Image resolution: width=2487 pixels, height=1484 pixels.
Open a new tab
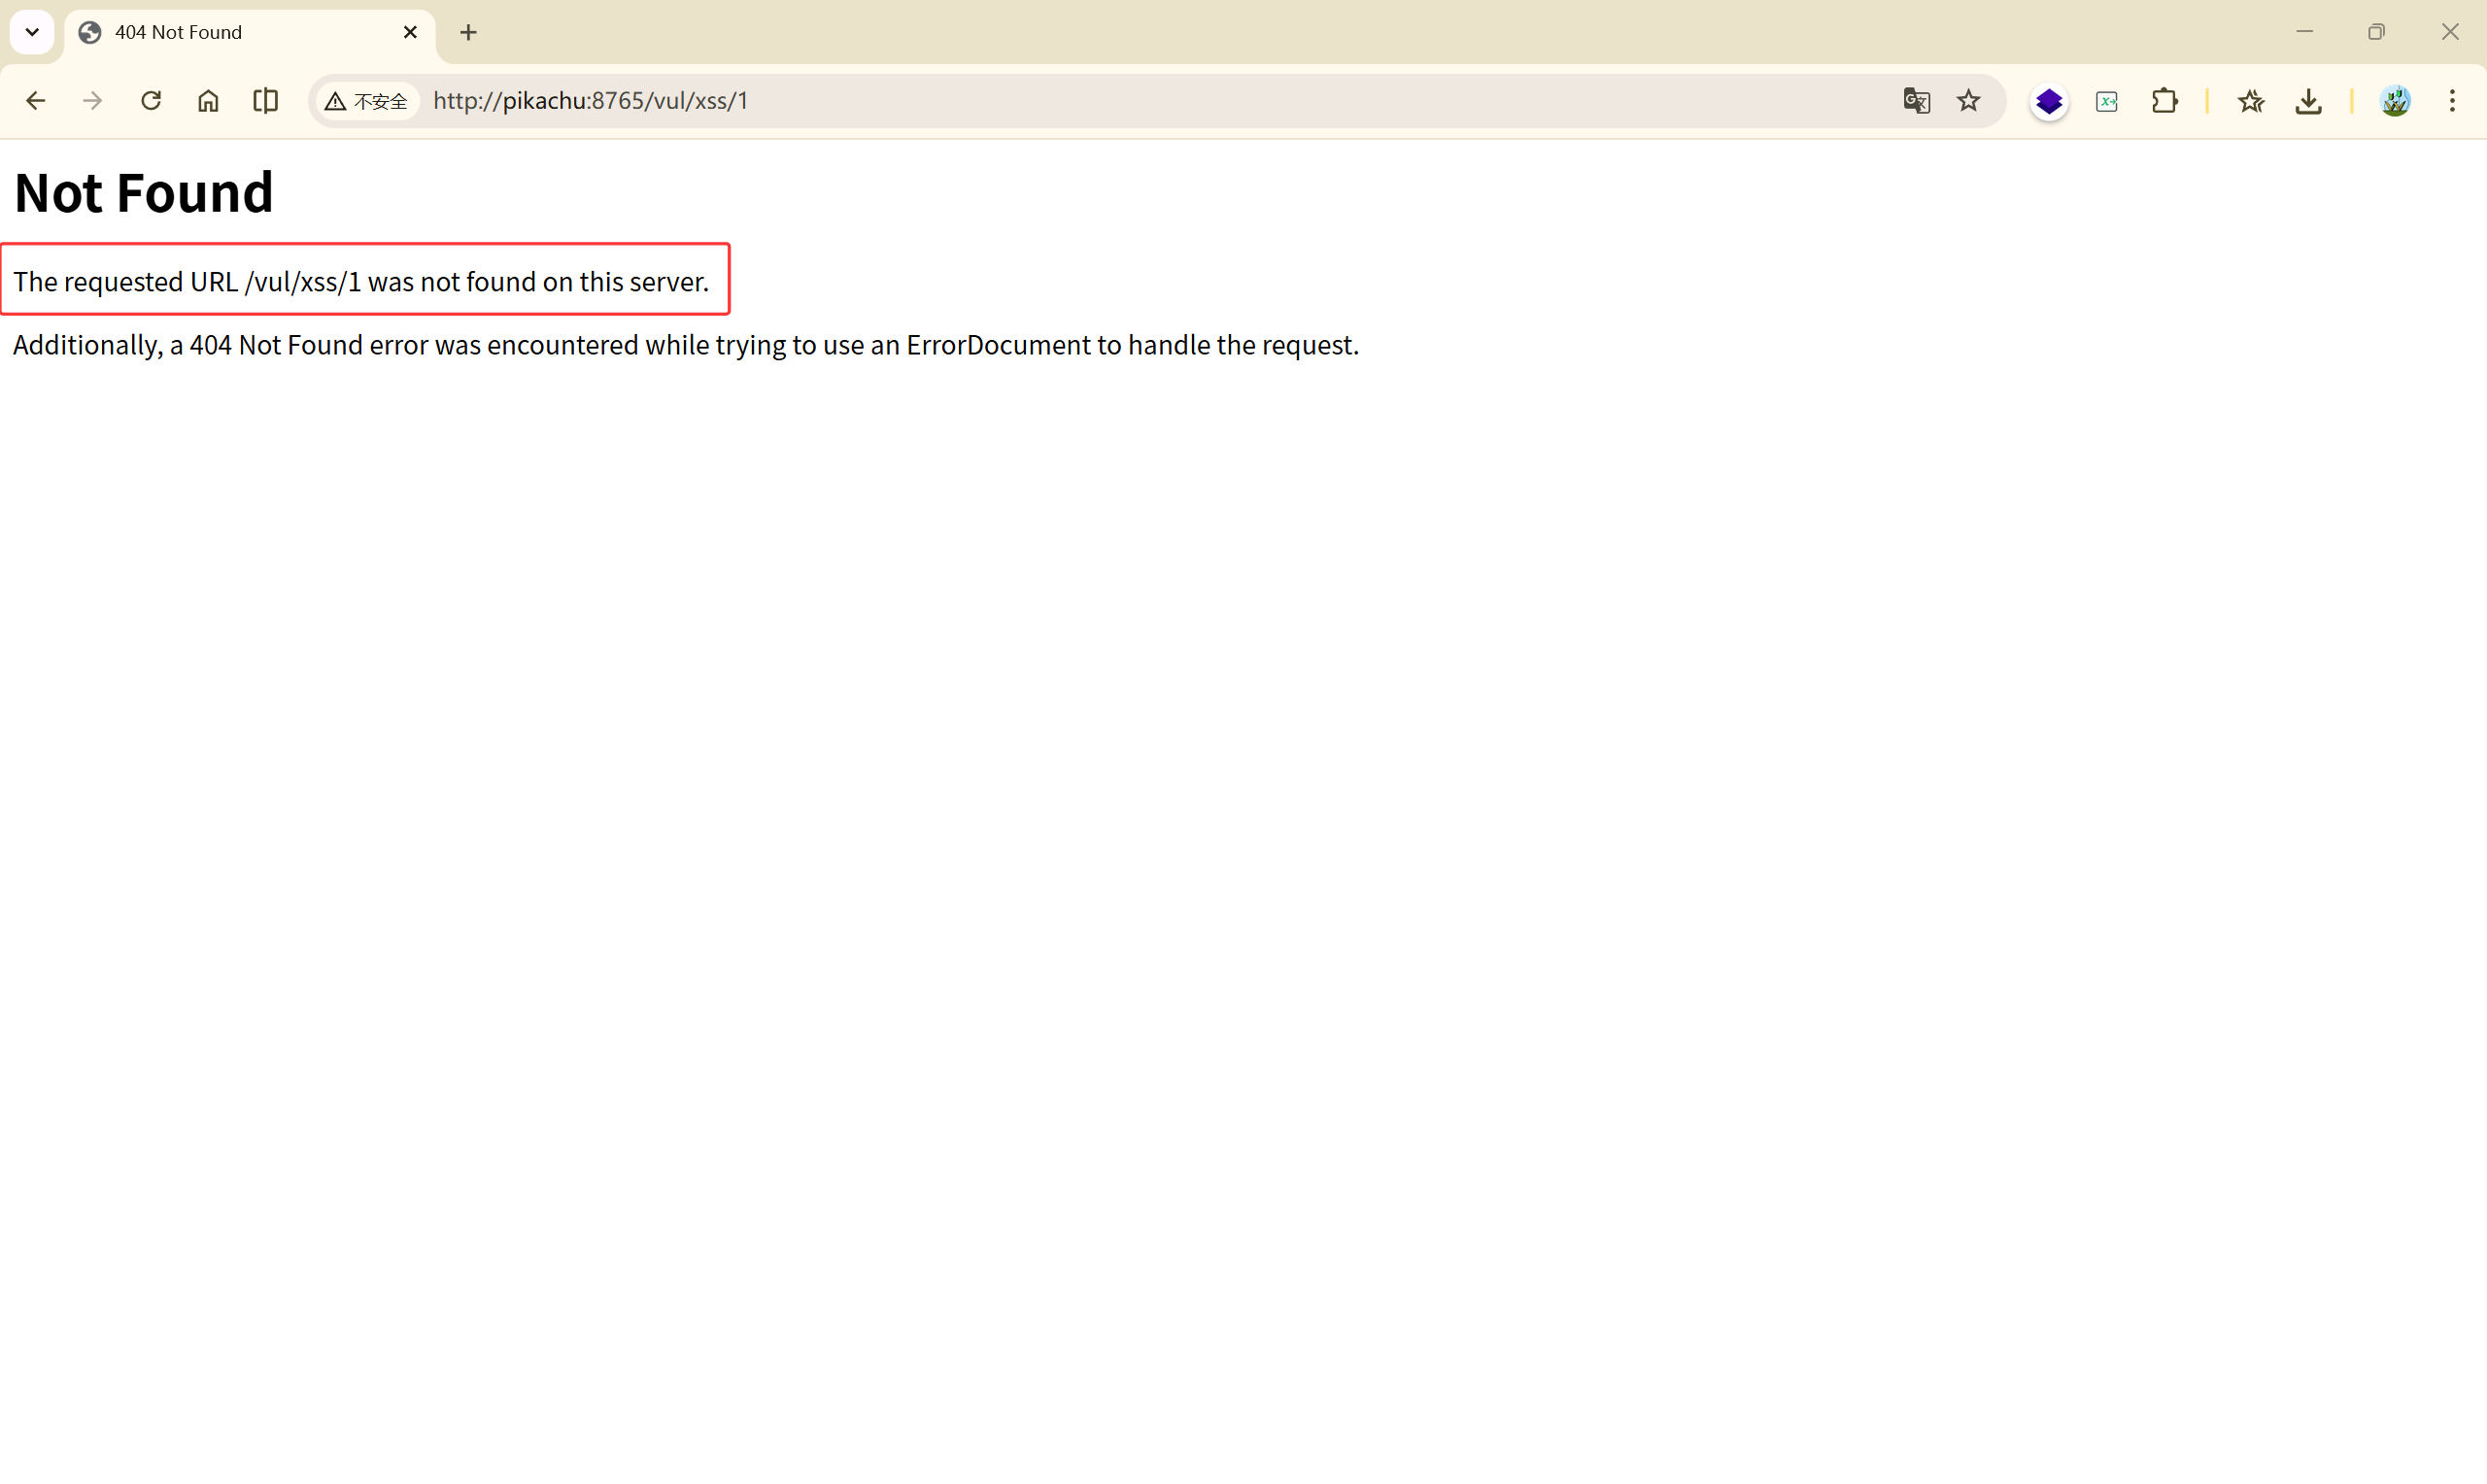click(468, 32)
